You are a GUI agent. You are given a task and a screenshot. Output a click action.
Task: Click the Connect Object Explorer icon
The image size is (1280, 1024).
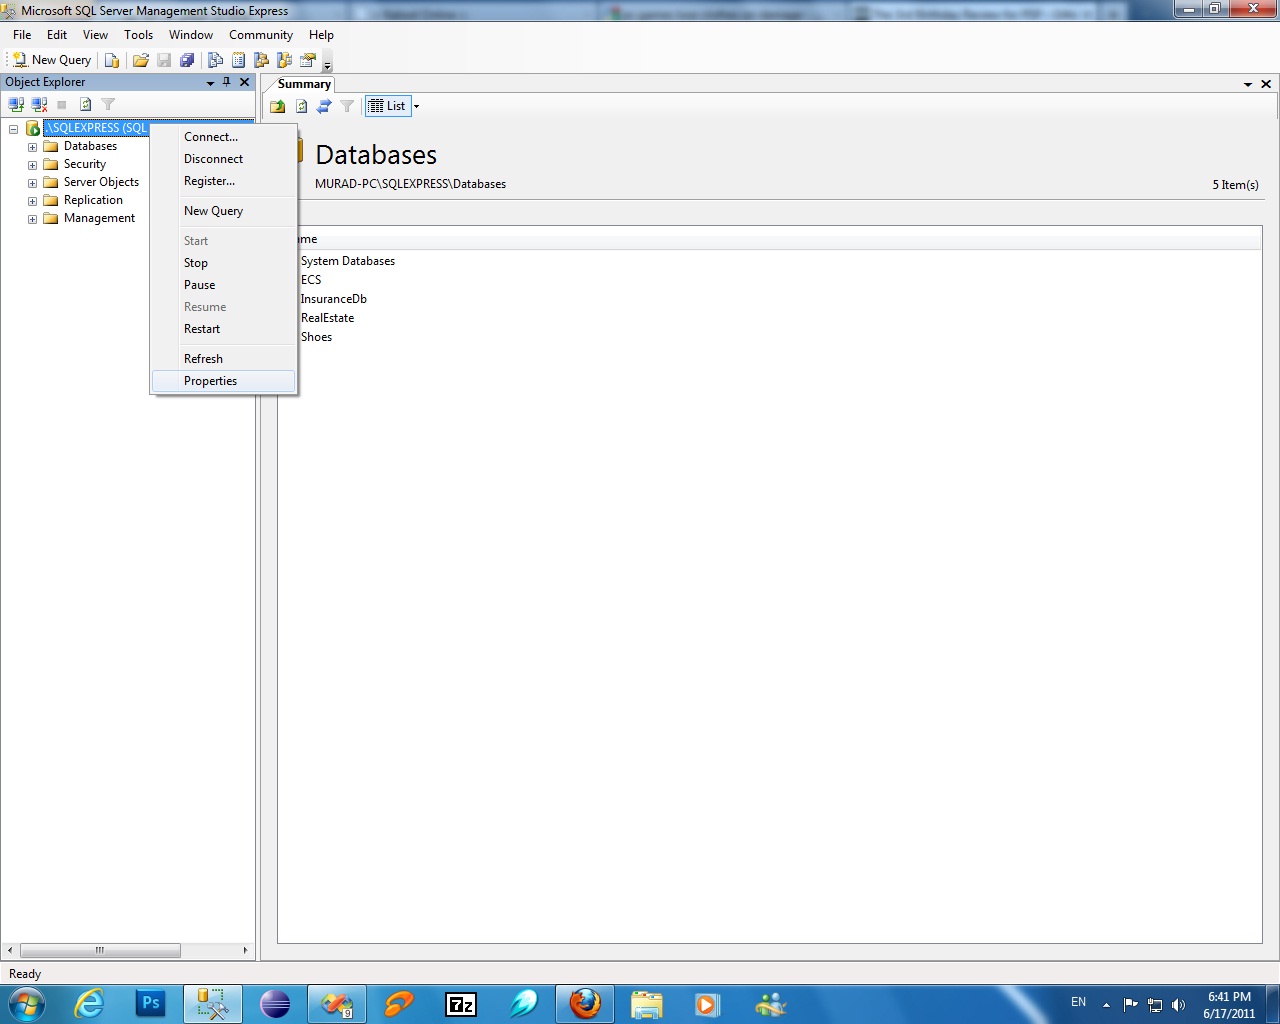(x=16, y=104)
